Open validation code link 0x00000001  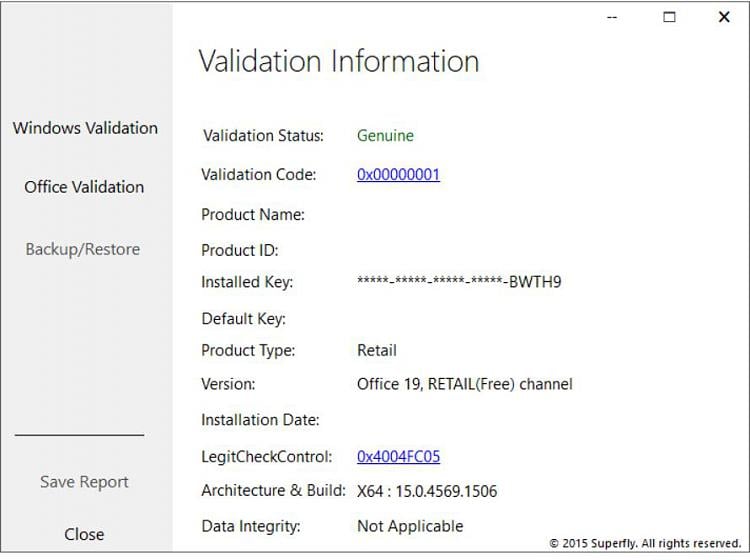coord(398,175)
